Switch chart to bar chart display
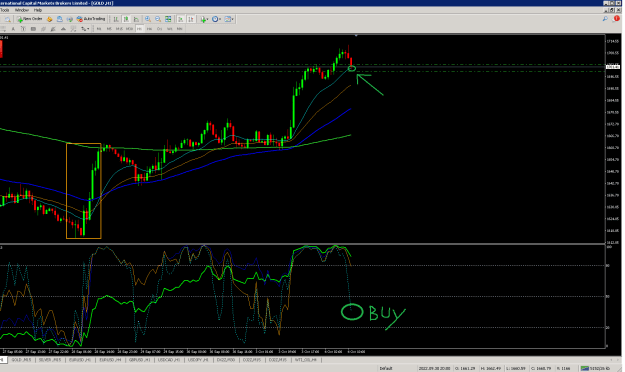The width and height of the screenshot is (625, 372). 116,19
